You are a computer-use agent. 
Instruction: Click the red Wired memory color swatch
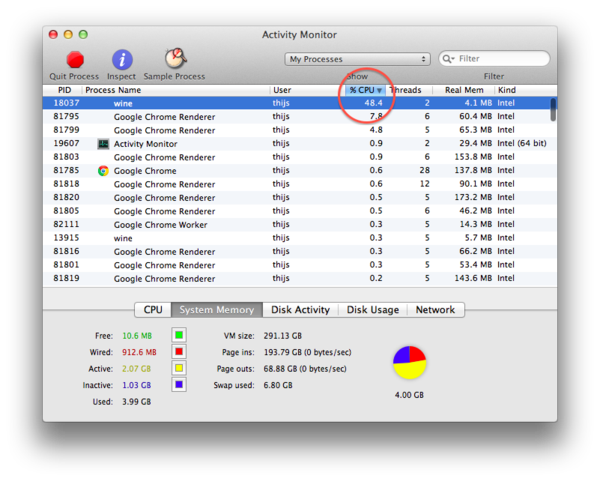pyautogui.click(x=179, y=352)
